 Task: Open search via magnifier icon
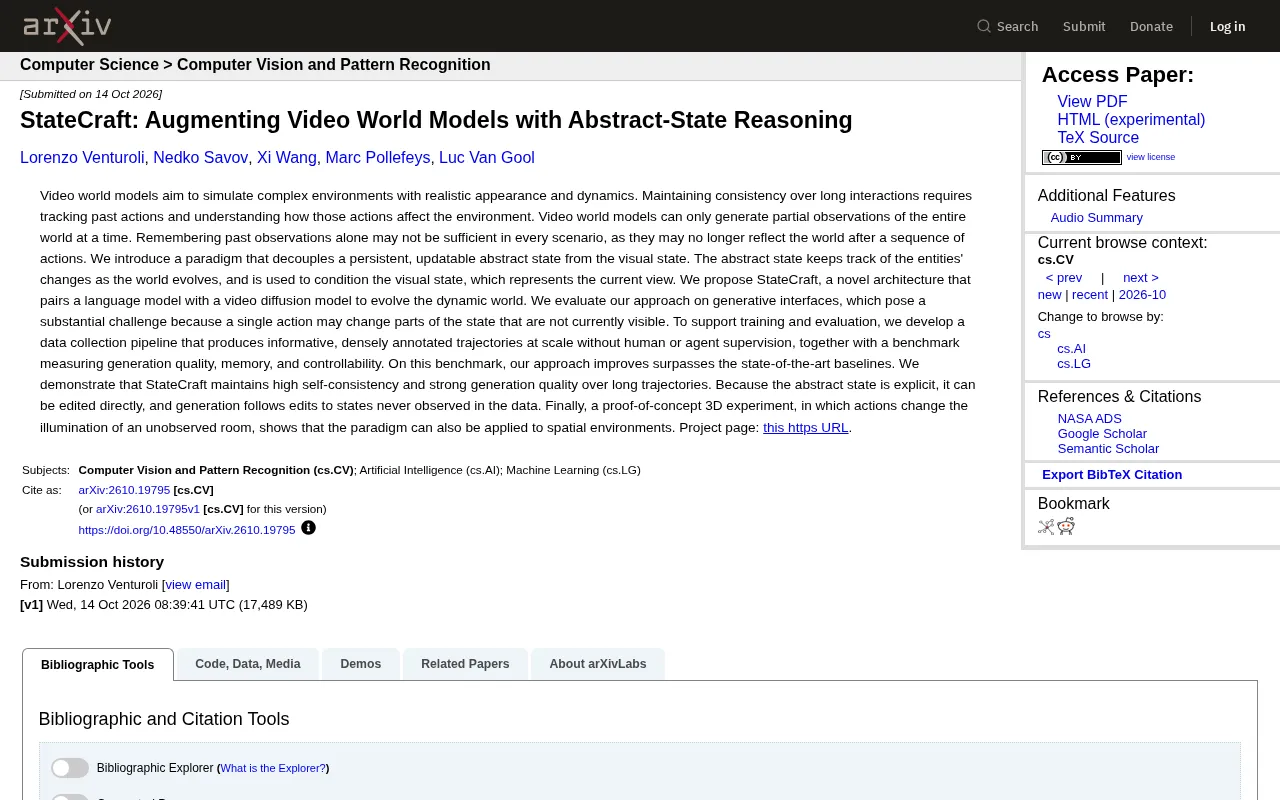pos(984,26)
